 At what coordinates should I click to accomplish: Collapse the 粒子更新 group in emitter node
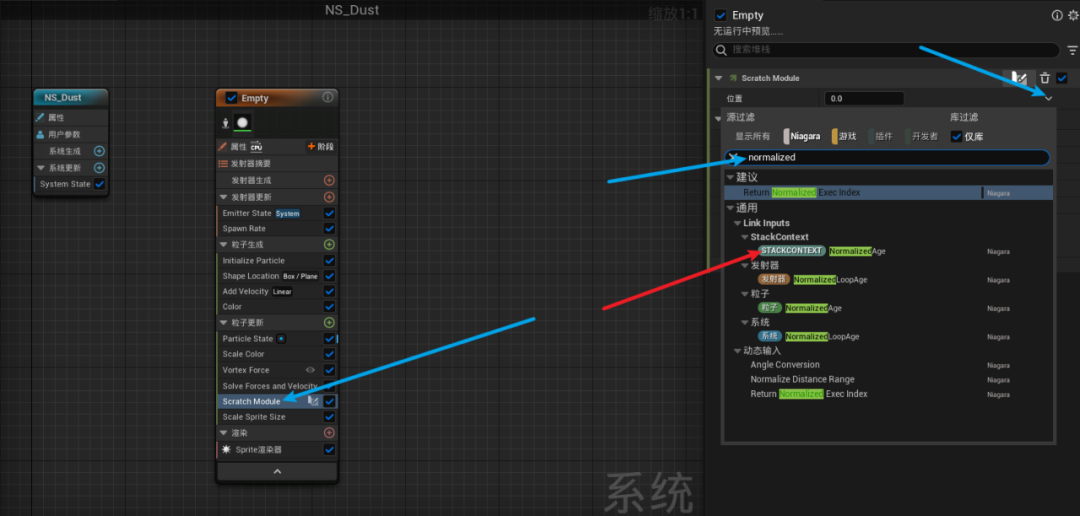(x=224, y=322)
